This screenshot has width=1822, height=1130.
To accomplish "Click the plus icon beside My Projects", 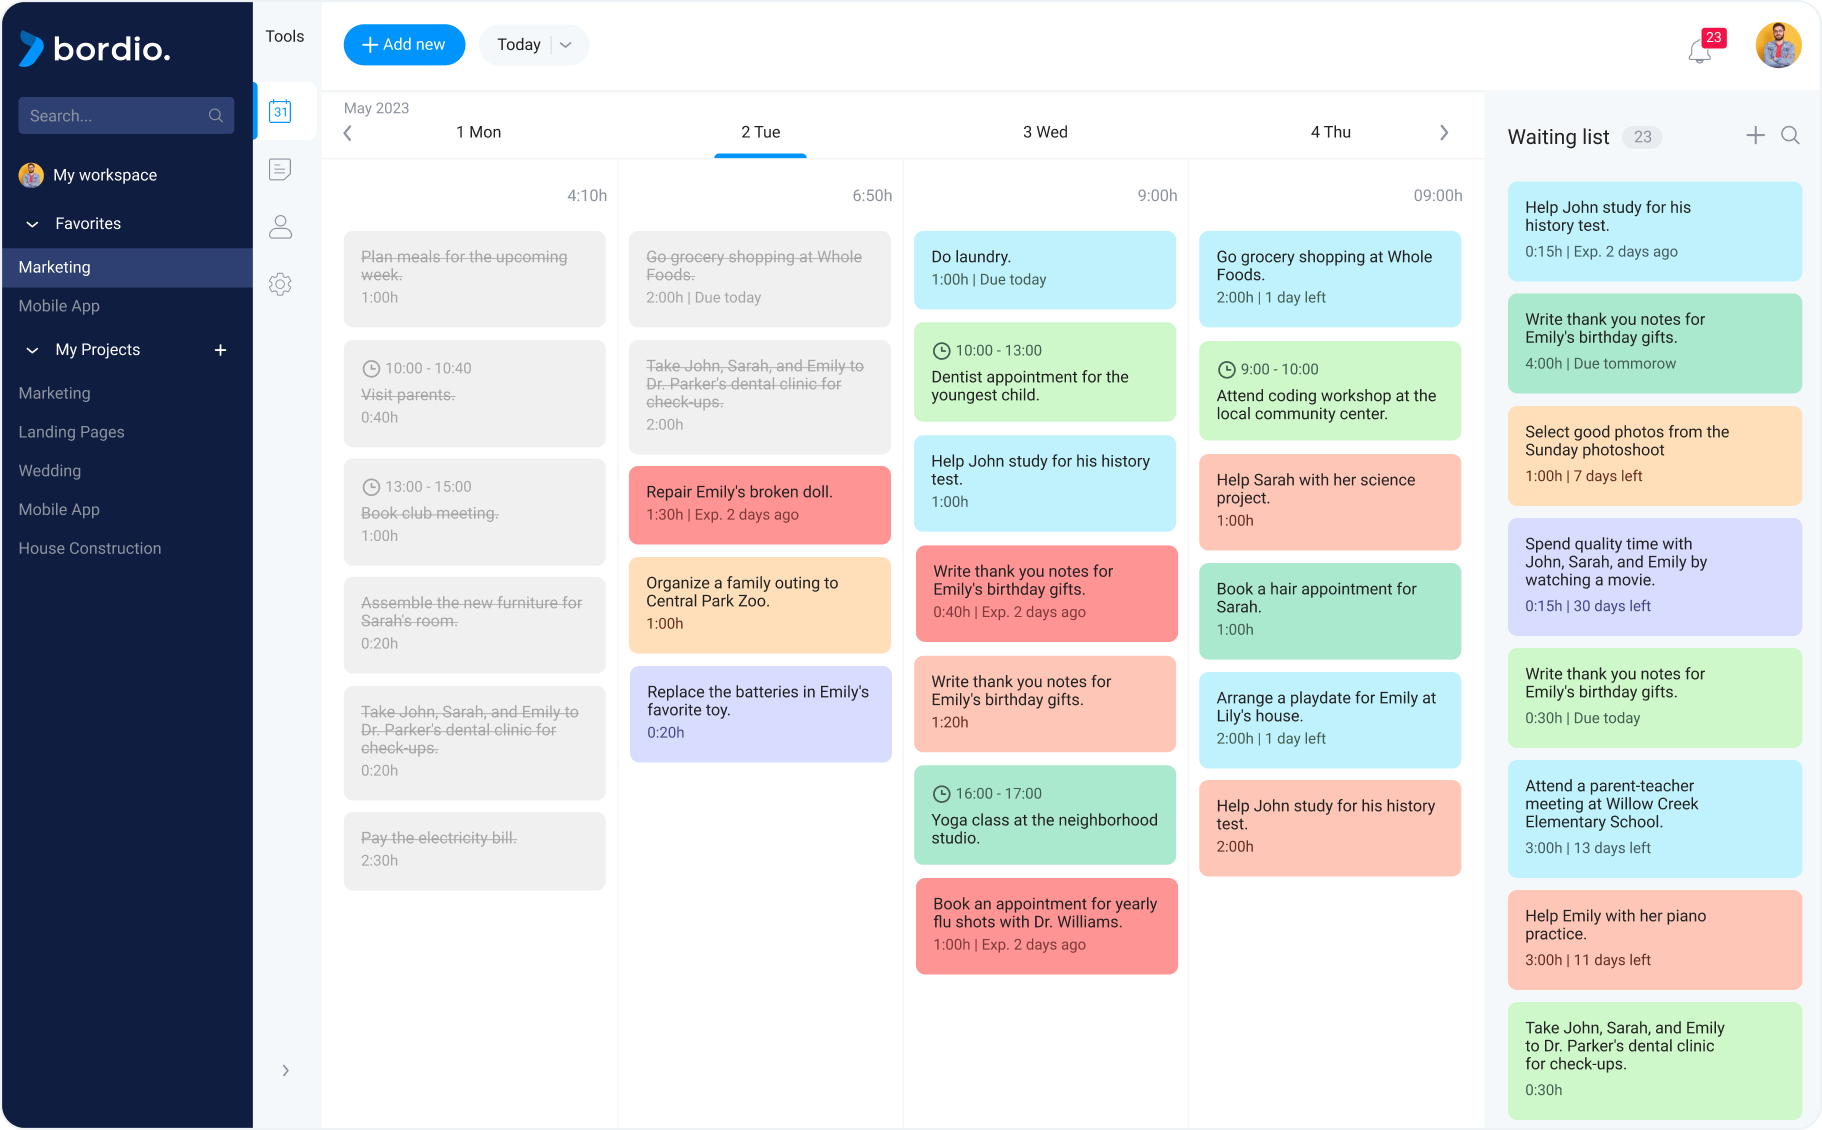I will click(x=220, y=350).
